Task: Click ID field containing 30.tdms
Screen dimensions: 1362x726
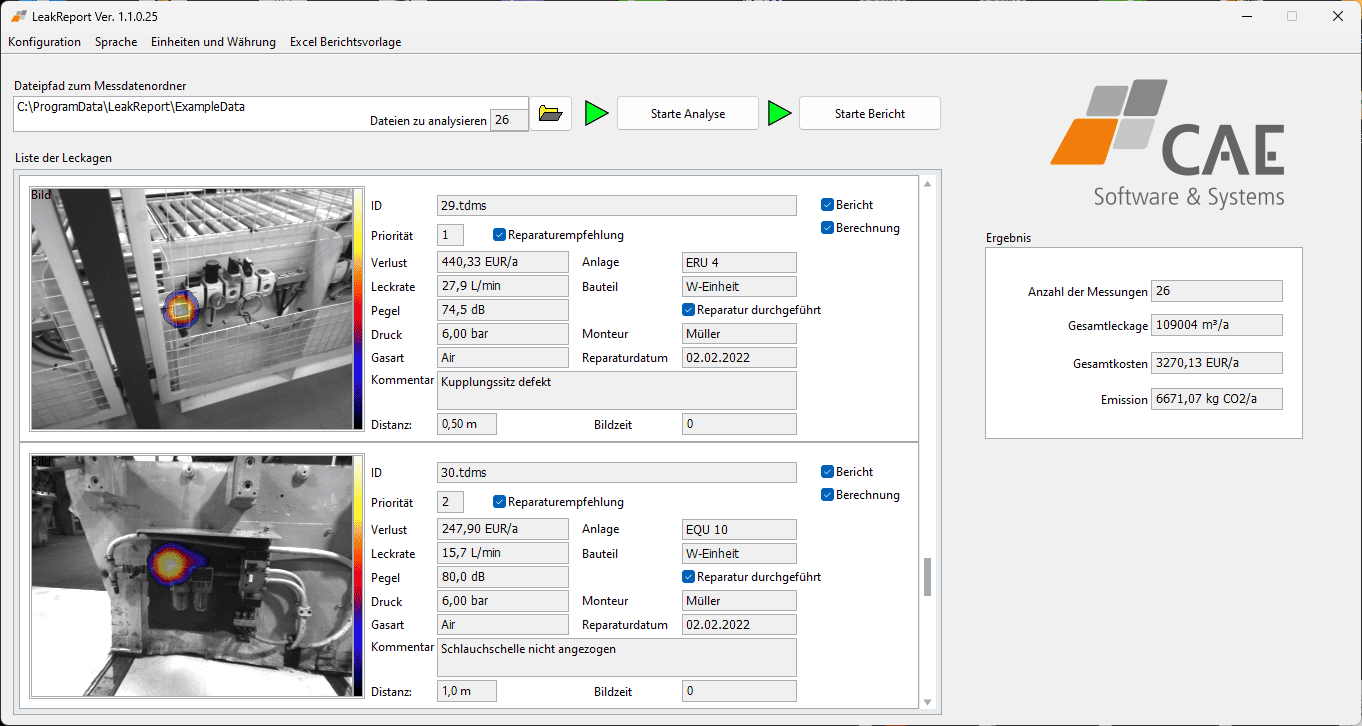Action: pyautogui.click(x=616, y=472)
